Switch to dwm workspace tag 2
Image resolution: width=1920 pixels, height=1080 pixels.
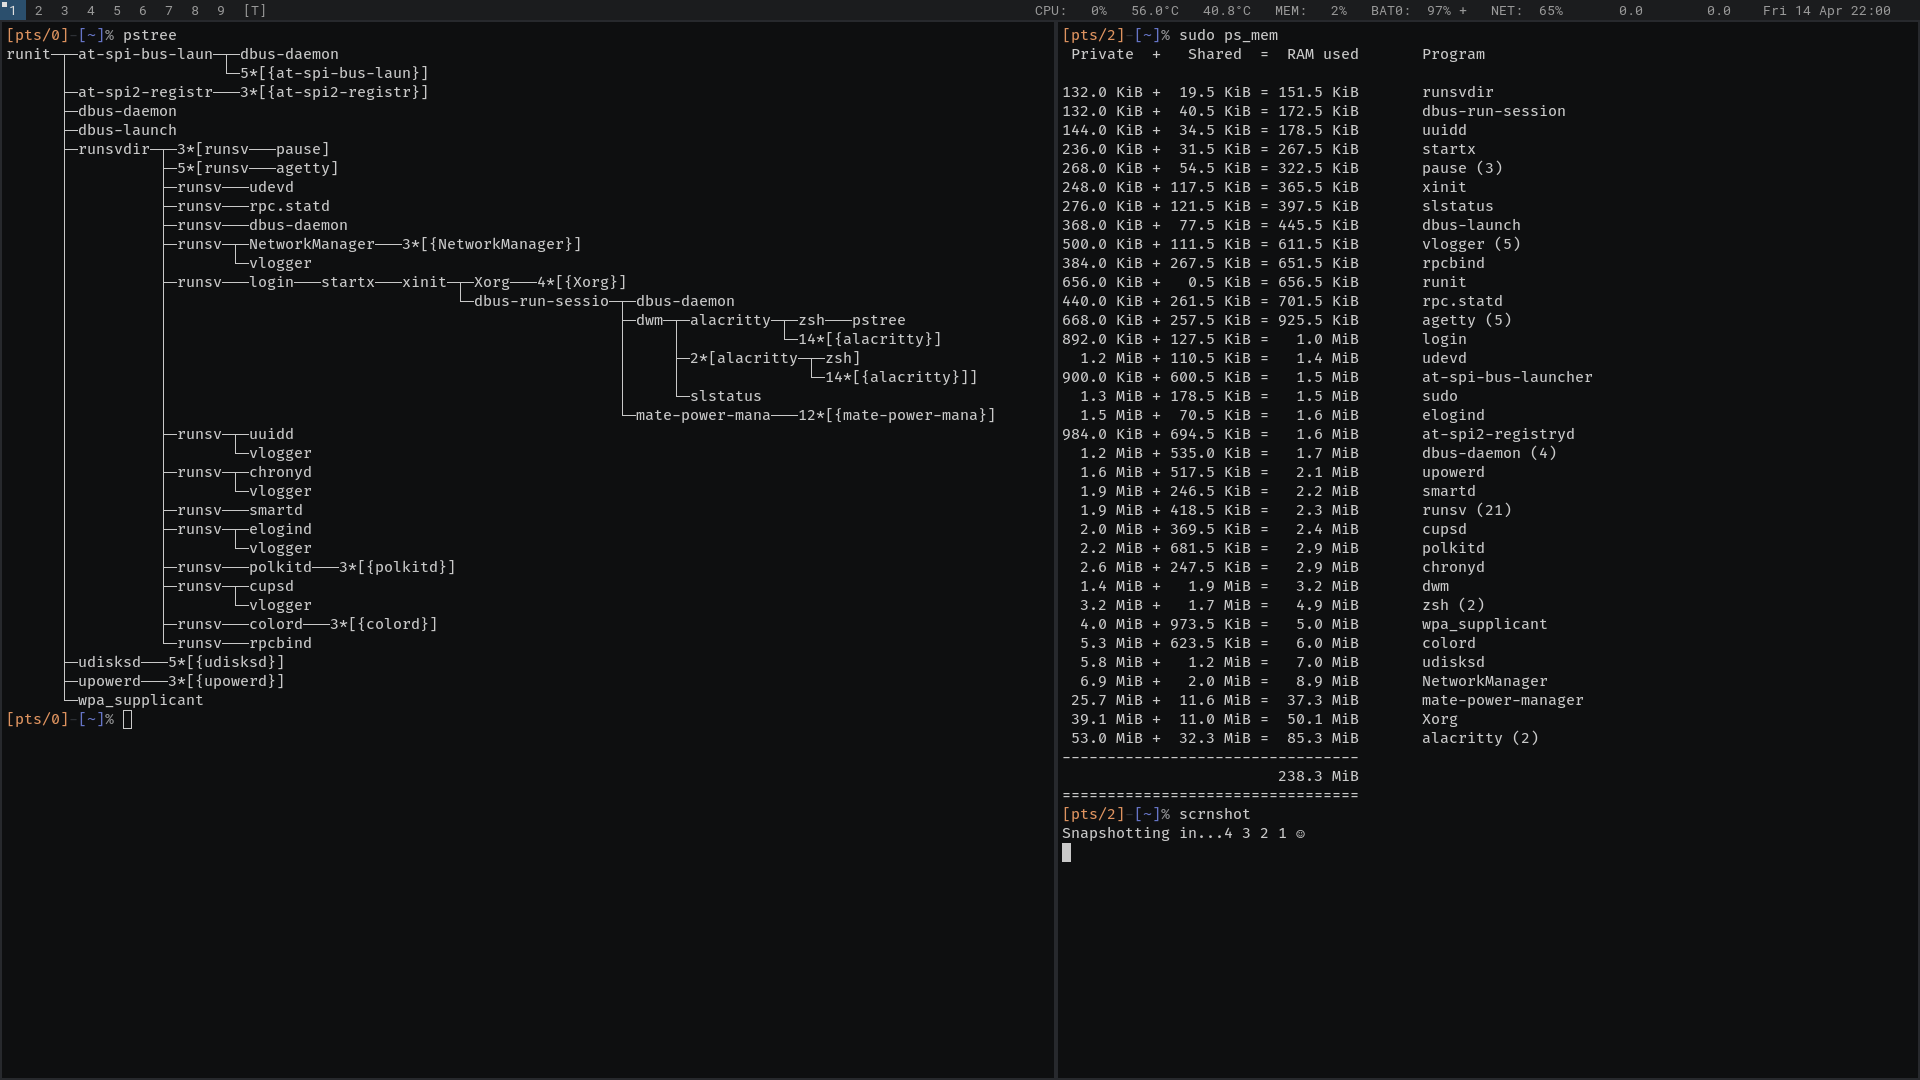click(38, 10)
